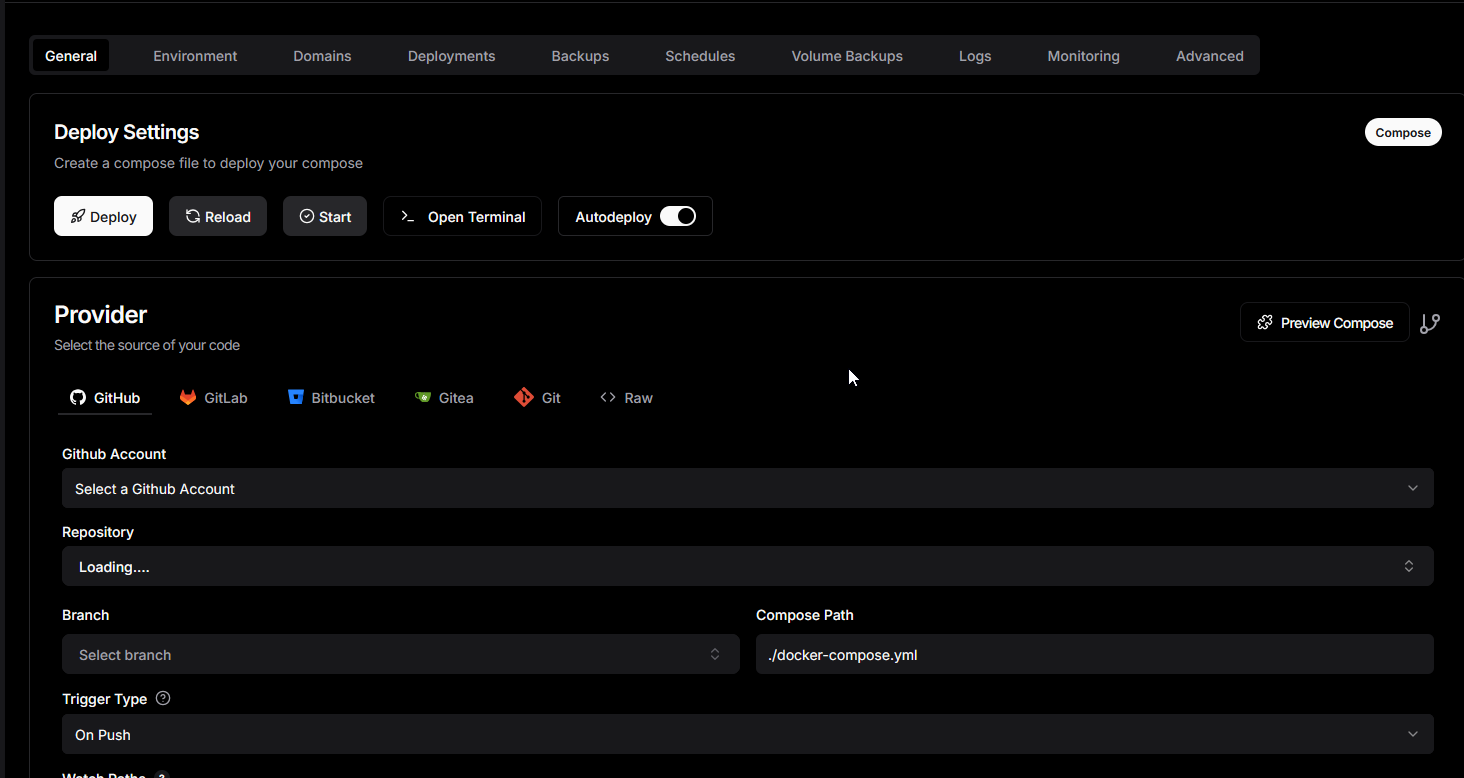Click the git branch icon beside Preview Compose
Image resolution: width=1464 pixels, height=778 pixels.
(x=1430, y=323)
